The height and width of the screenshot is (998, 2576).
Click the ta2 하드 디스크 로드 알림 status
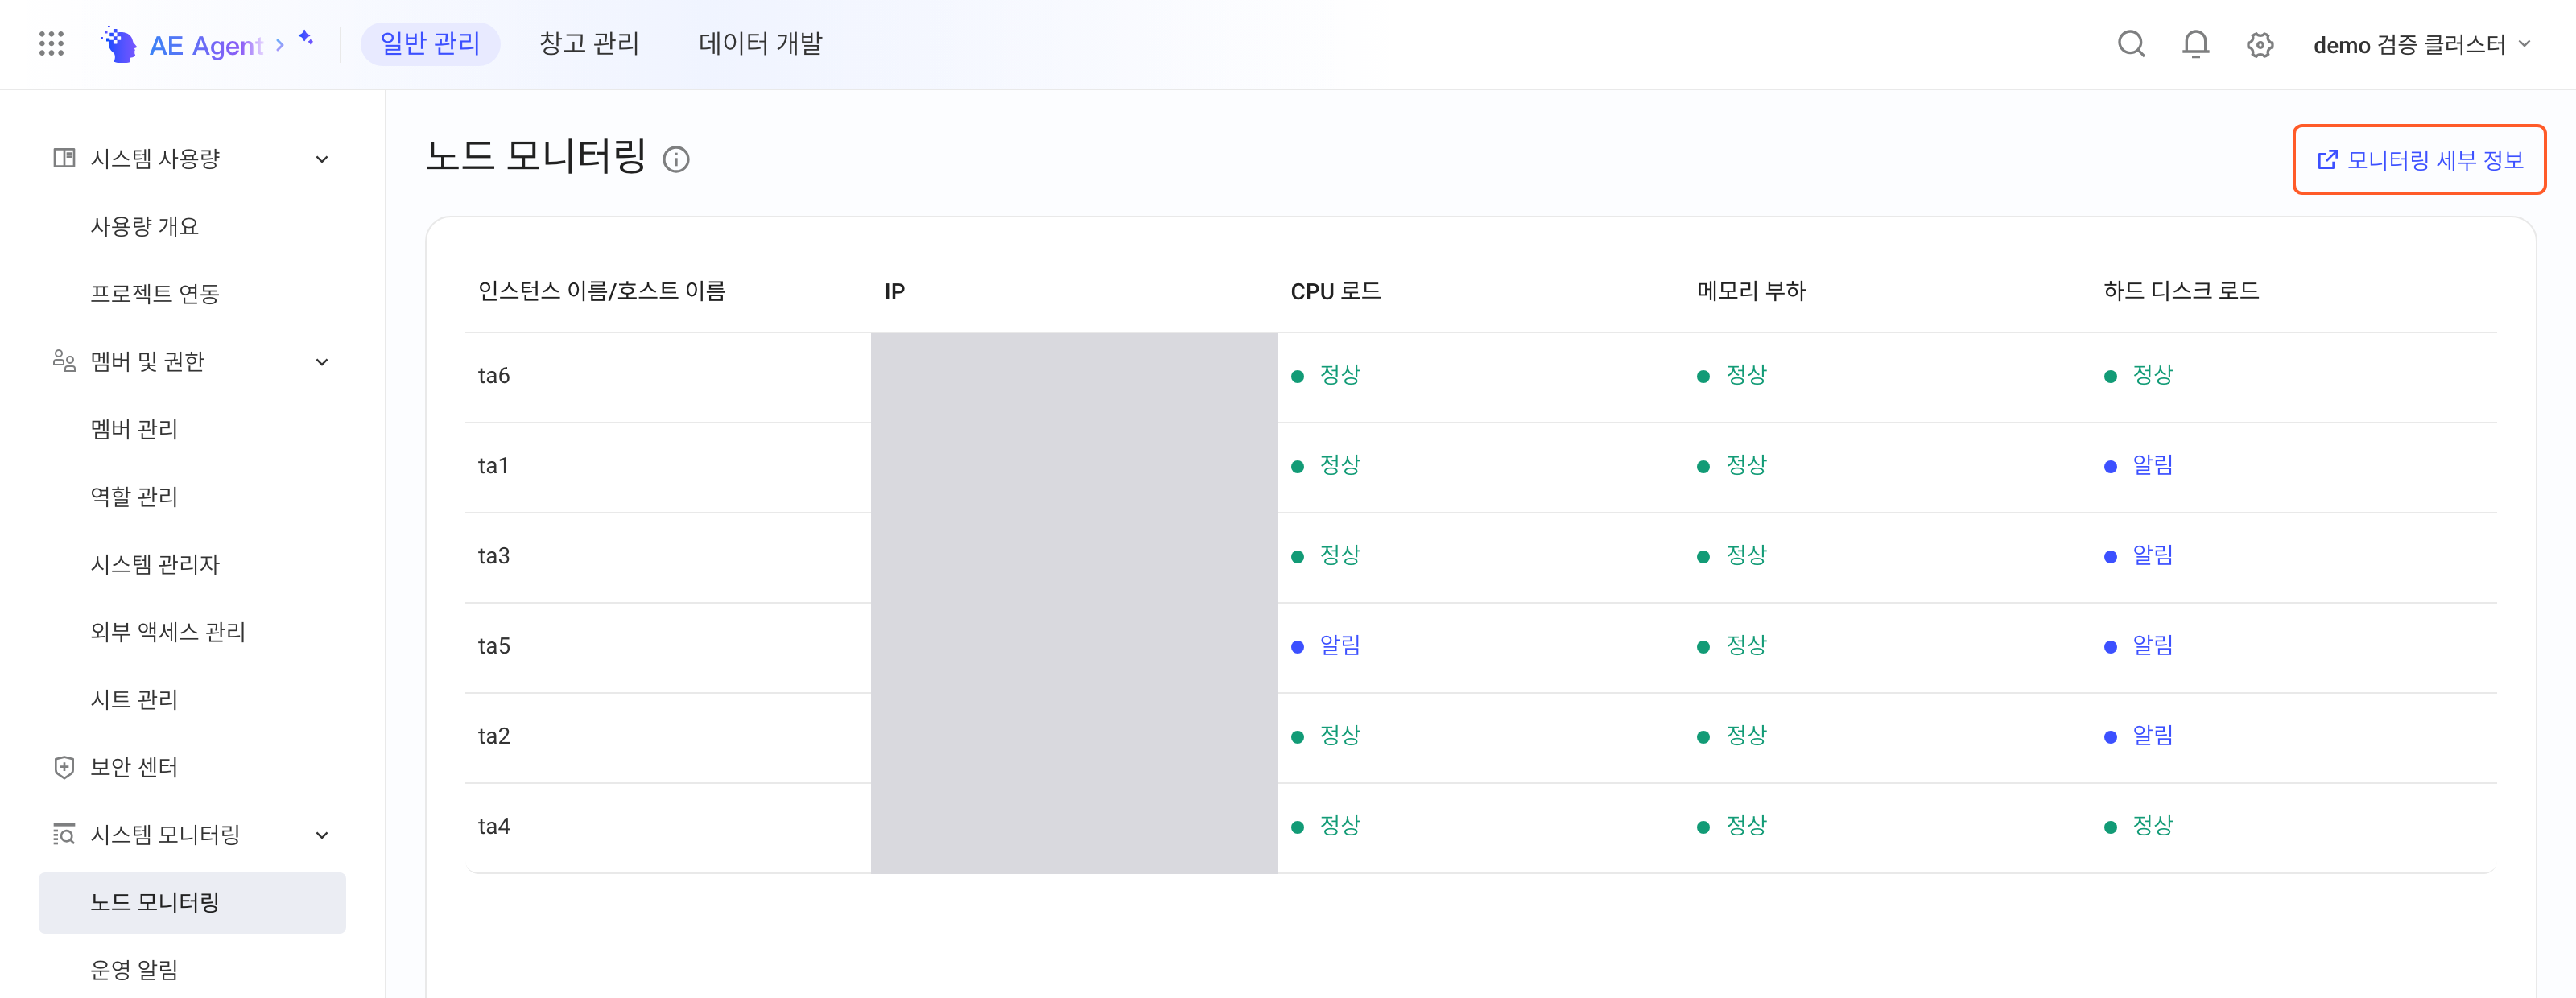[2139, 736]
